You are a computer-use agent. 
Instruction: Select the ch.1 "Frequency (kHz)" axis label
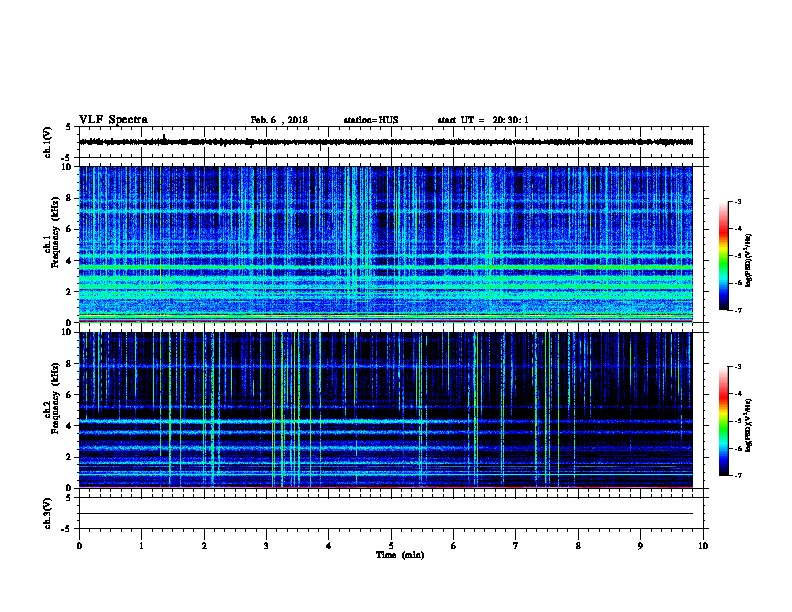tap(55, 232)
